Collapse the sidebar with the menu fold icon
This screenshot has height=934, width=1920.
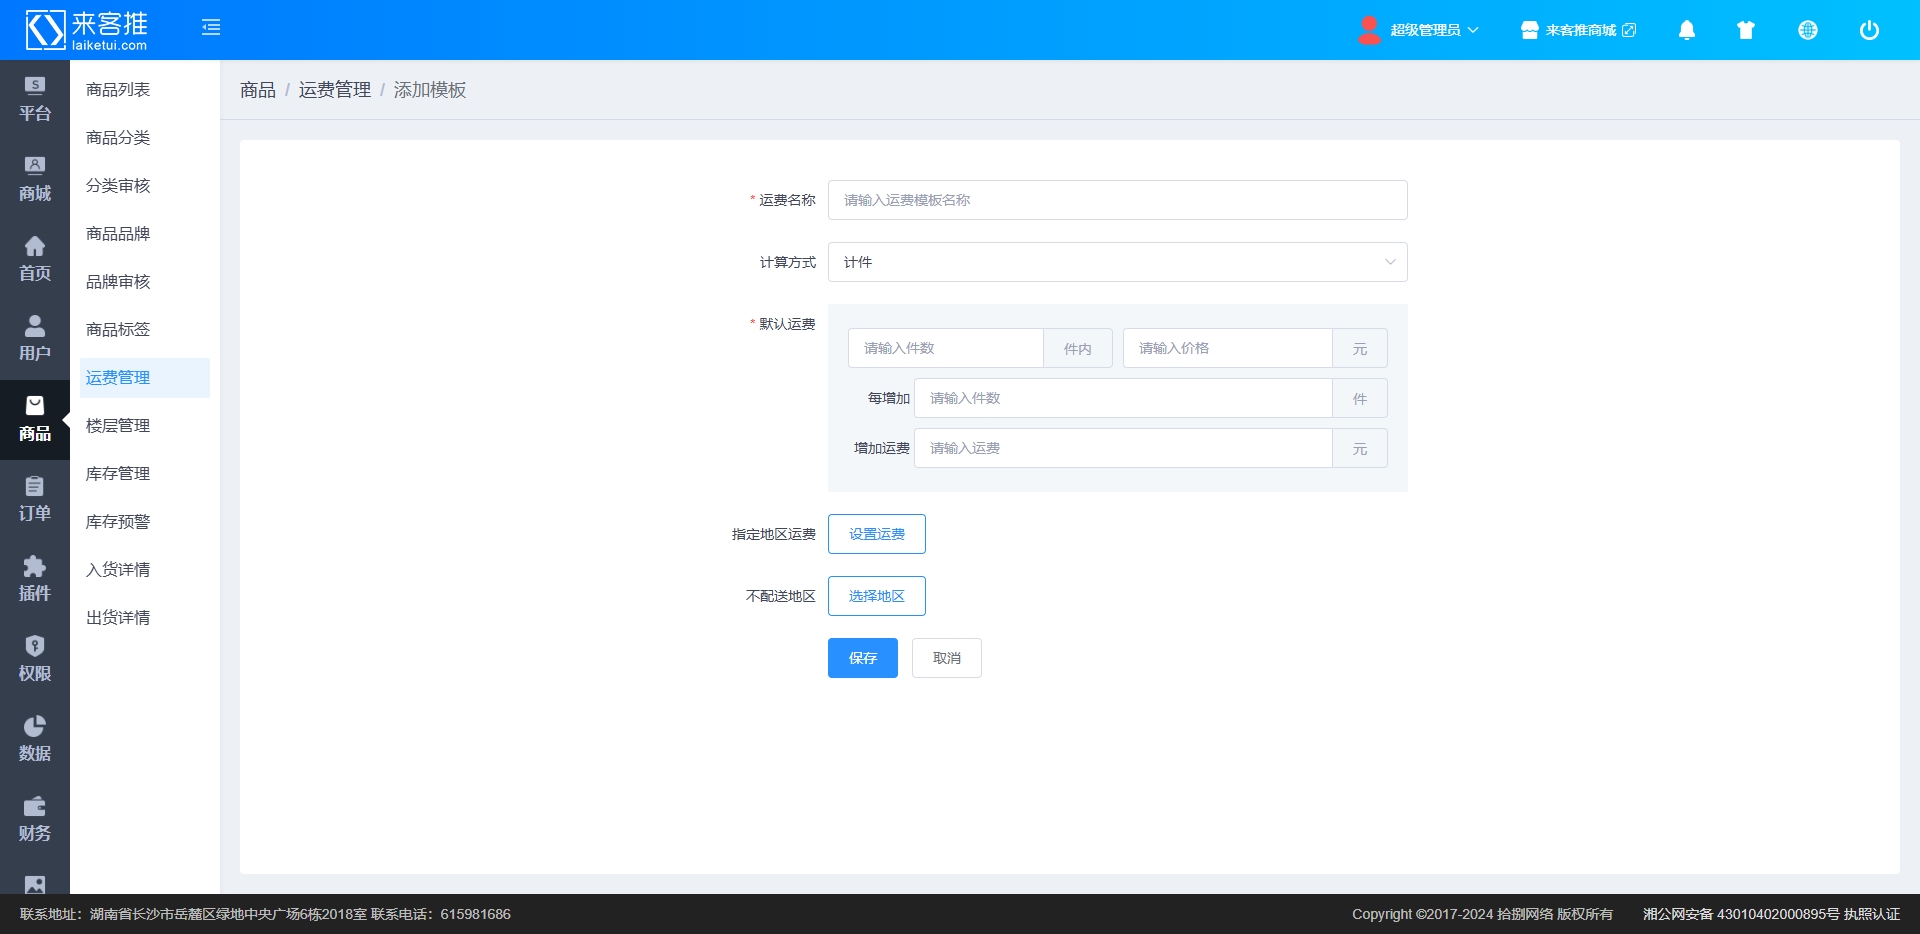[211, 28]
